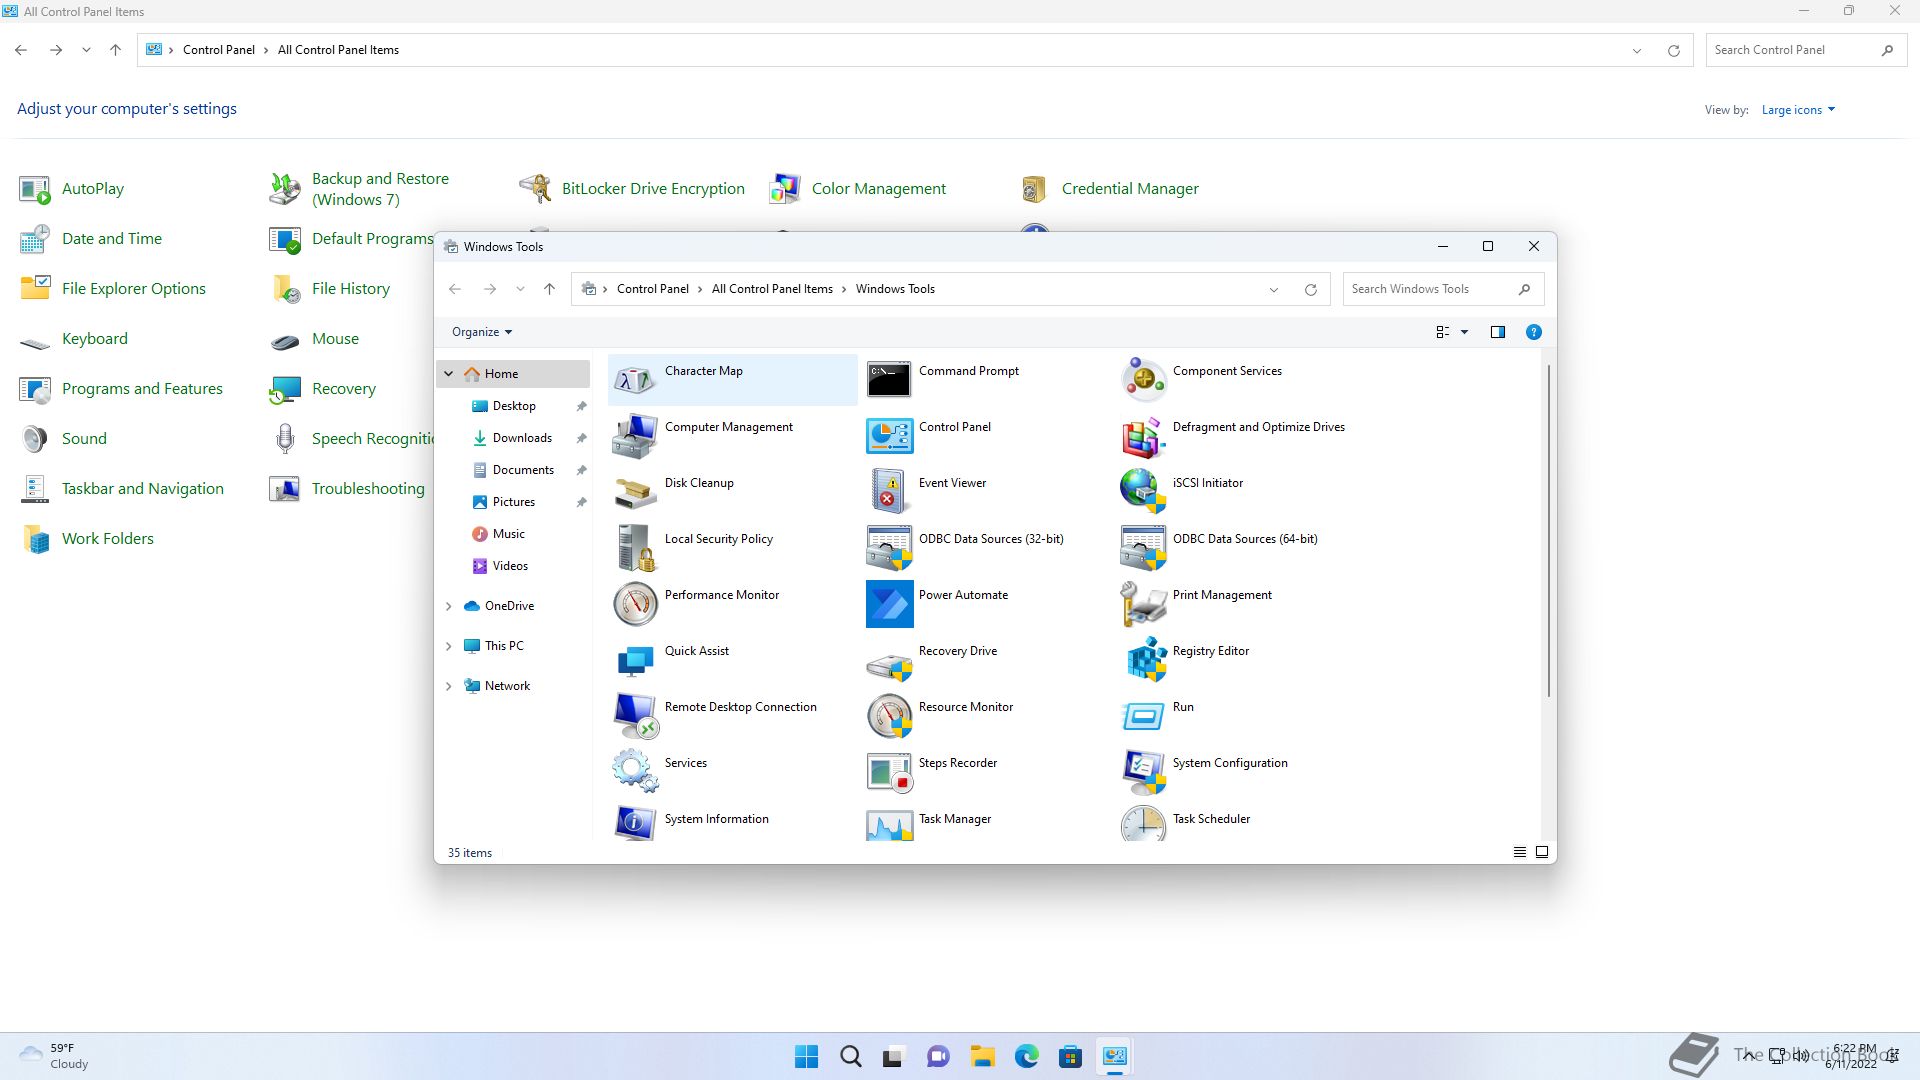This screenshot has height=1080, width=1920.
Task: Select Documents in navigation pane
Action: 522,470
